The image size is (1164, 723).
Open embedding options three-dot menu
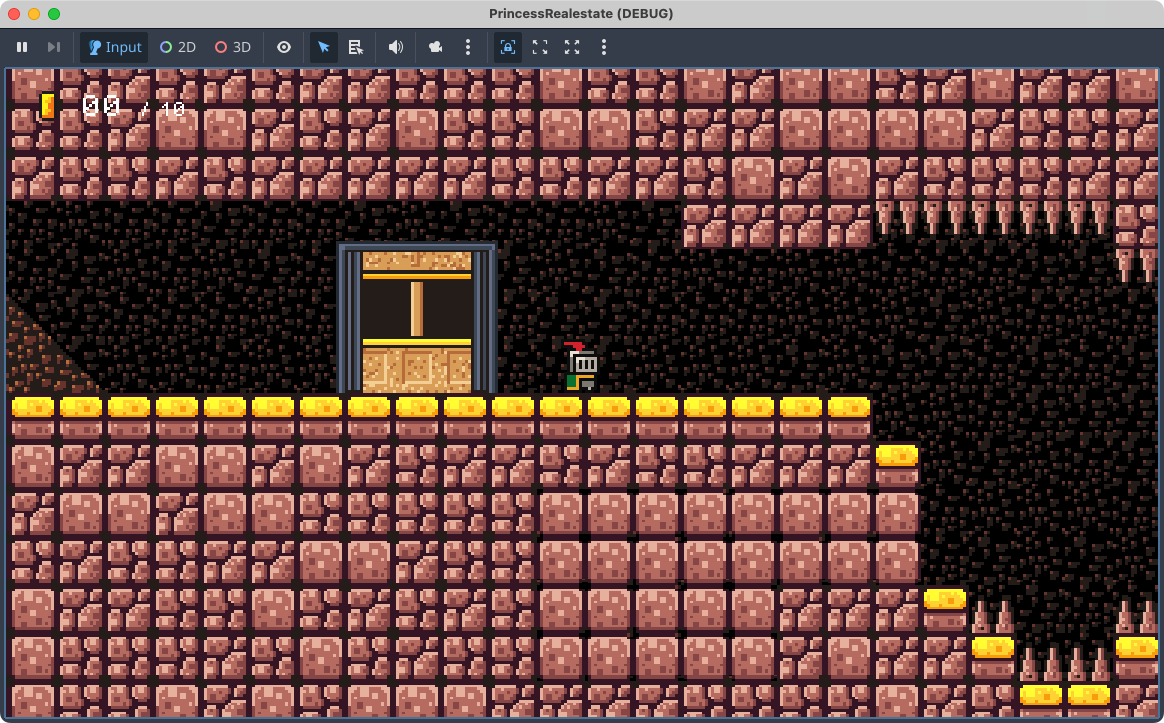pyautogui.click(x=604, y=47)
